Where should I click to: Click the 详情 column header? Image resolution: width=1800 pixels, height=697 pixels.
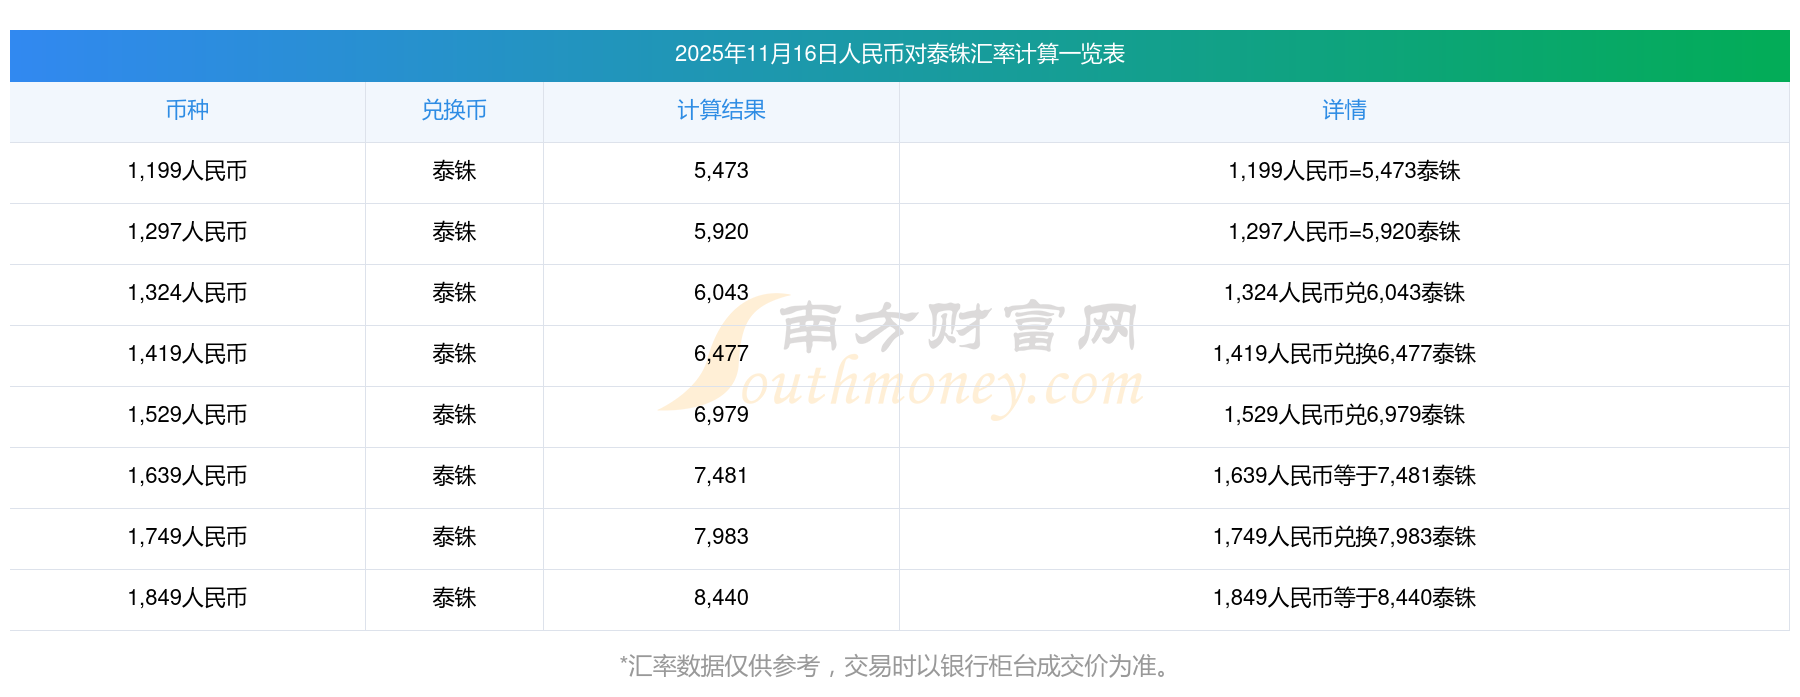tap(1344, 111)
